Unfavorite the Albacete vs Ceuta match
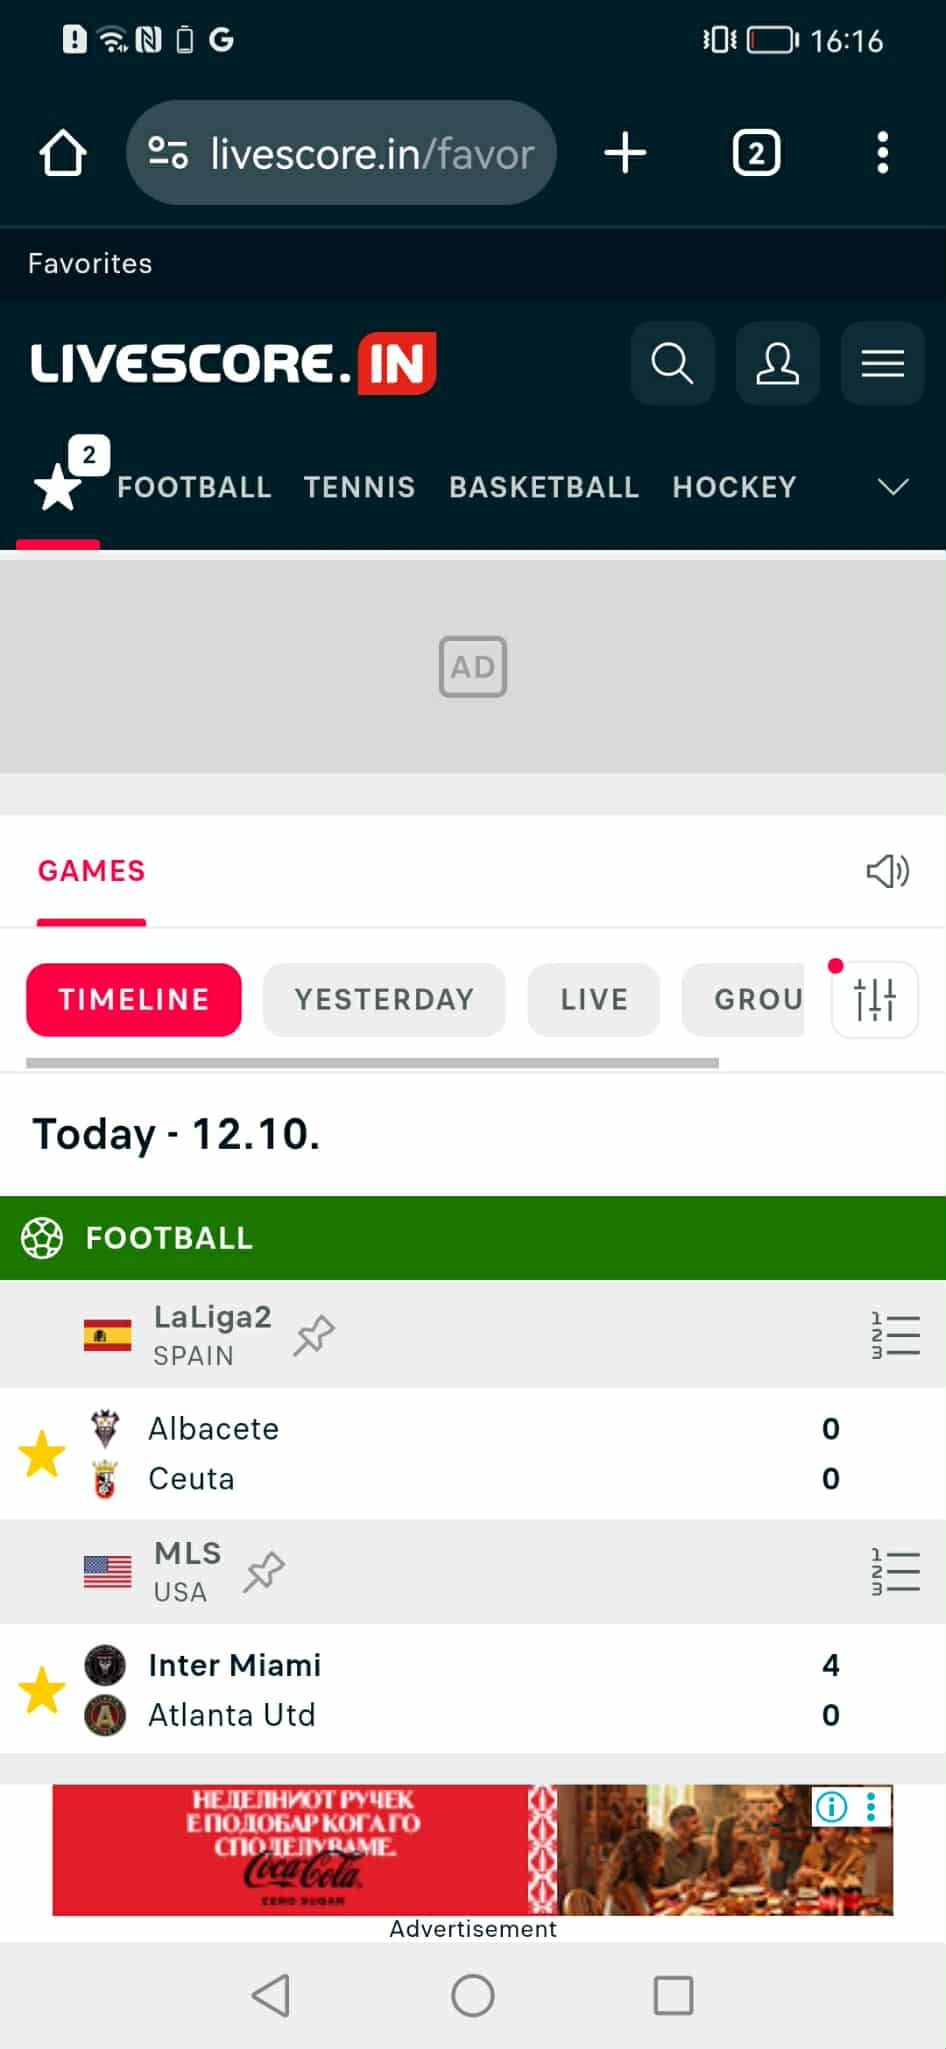Image resolution: width=946 pixels, height=2049 pixels. point(42,1453)
